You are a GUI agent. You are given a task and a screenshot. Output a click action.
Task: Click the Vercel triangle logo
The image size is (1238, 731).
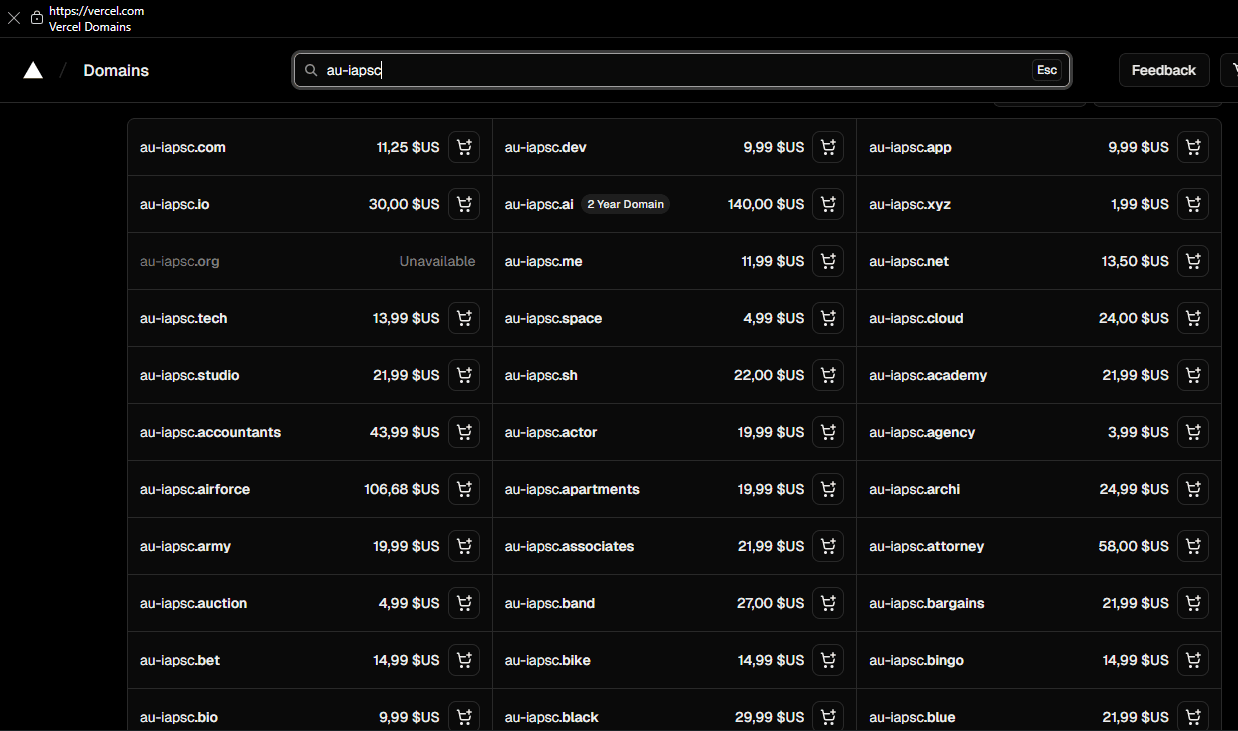(33, 70)
